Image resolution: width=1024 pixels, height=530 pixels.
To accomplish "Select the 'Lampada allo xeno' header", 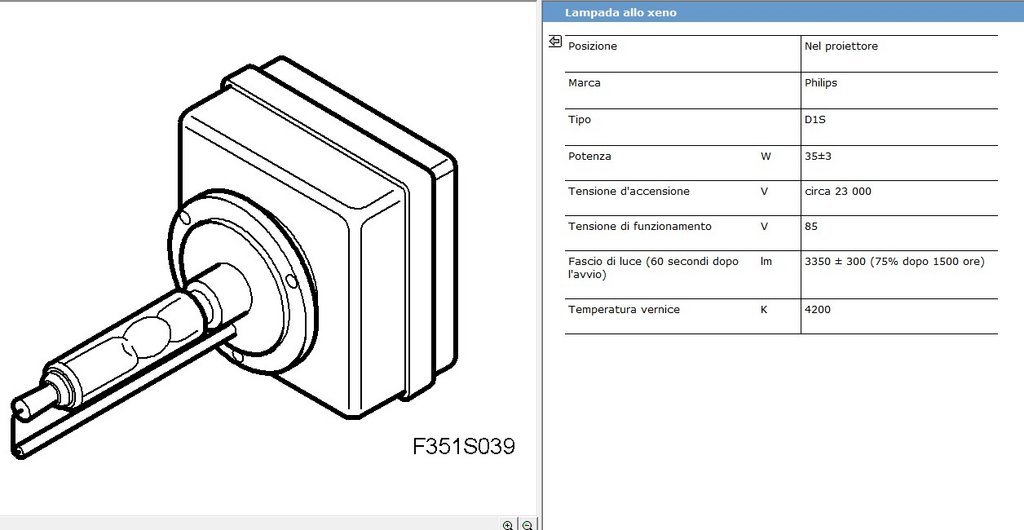I will (620, 12).
